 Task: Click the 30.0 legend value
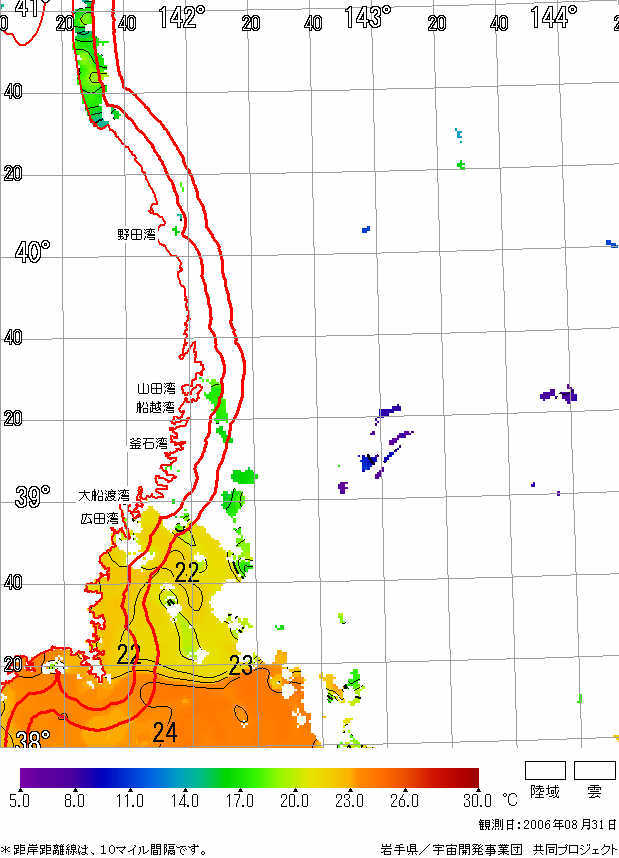477,802
